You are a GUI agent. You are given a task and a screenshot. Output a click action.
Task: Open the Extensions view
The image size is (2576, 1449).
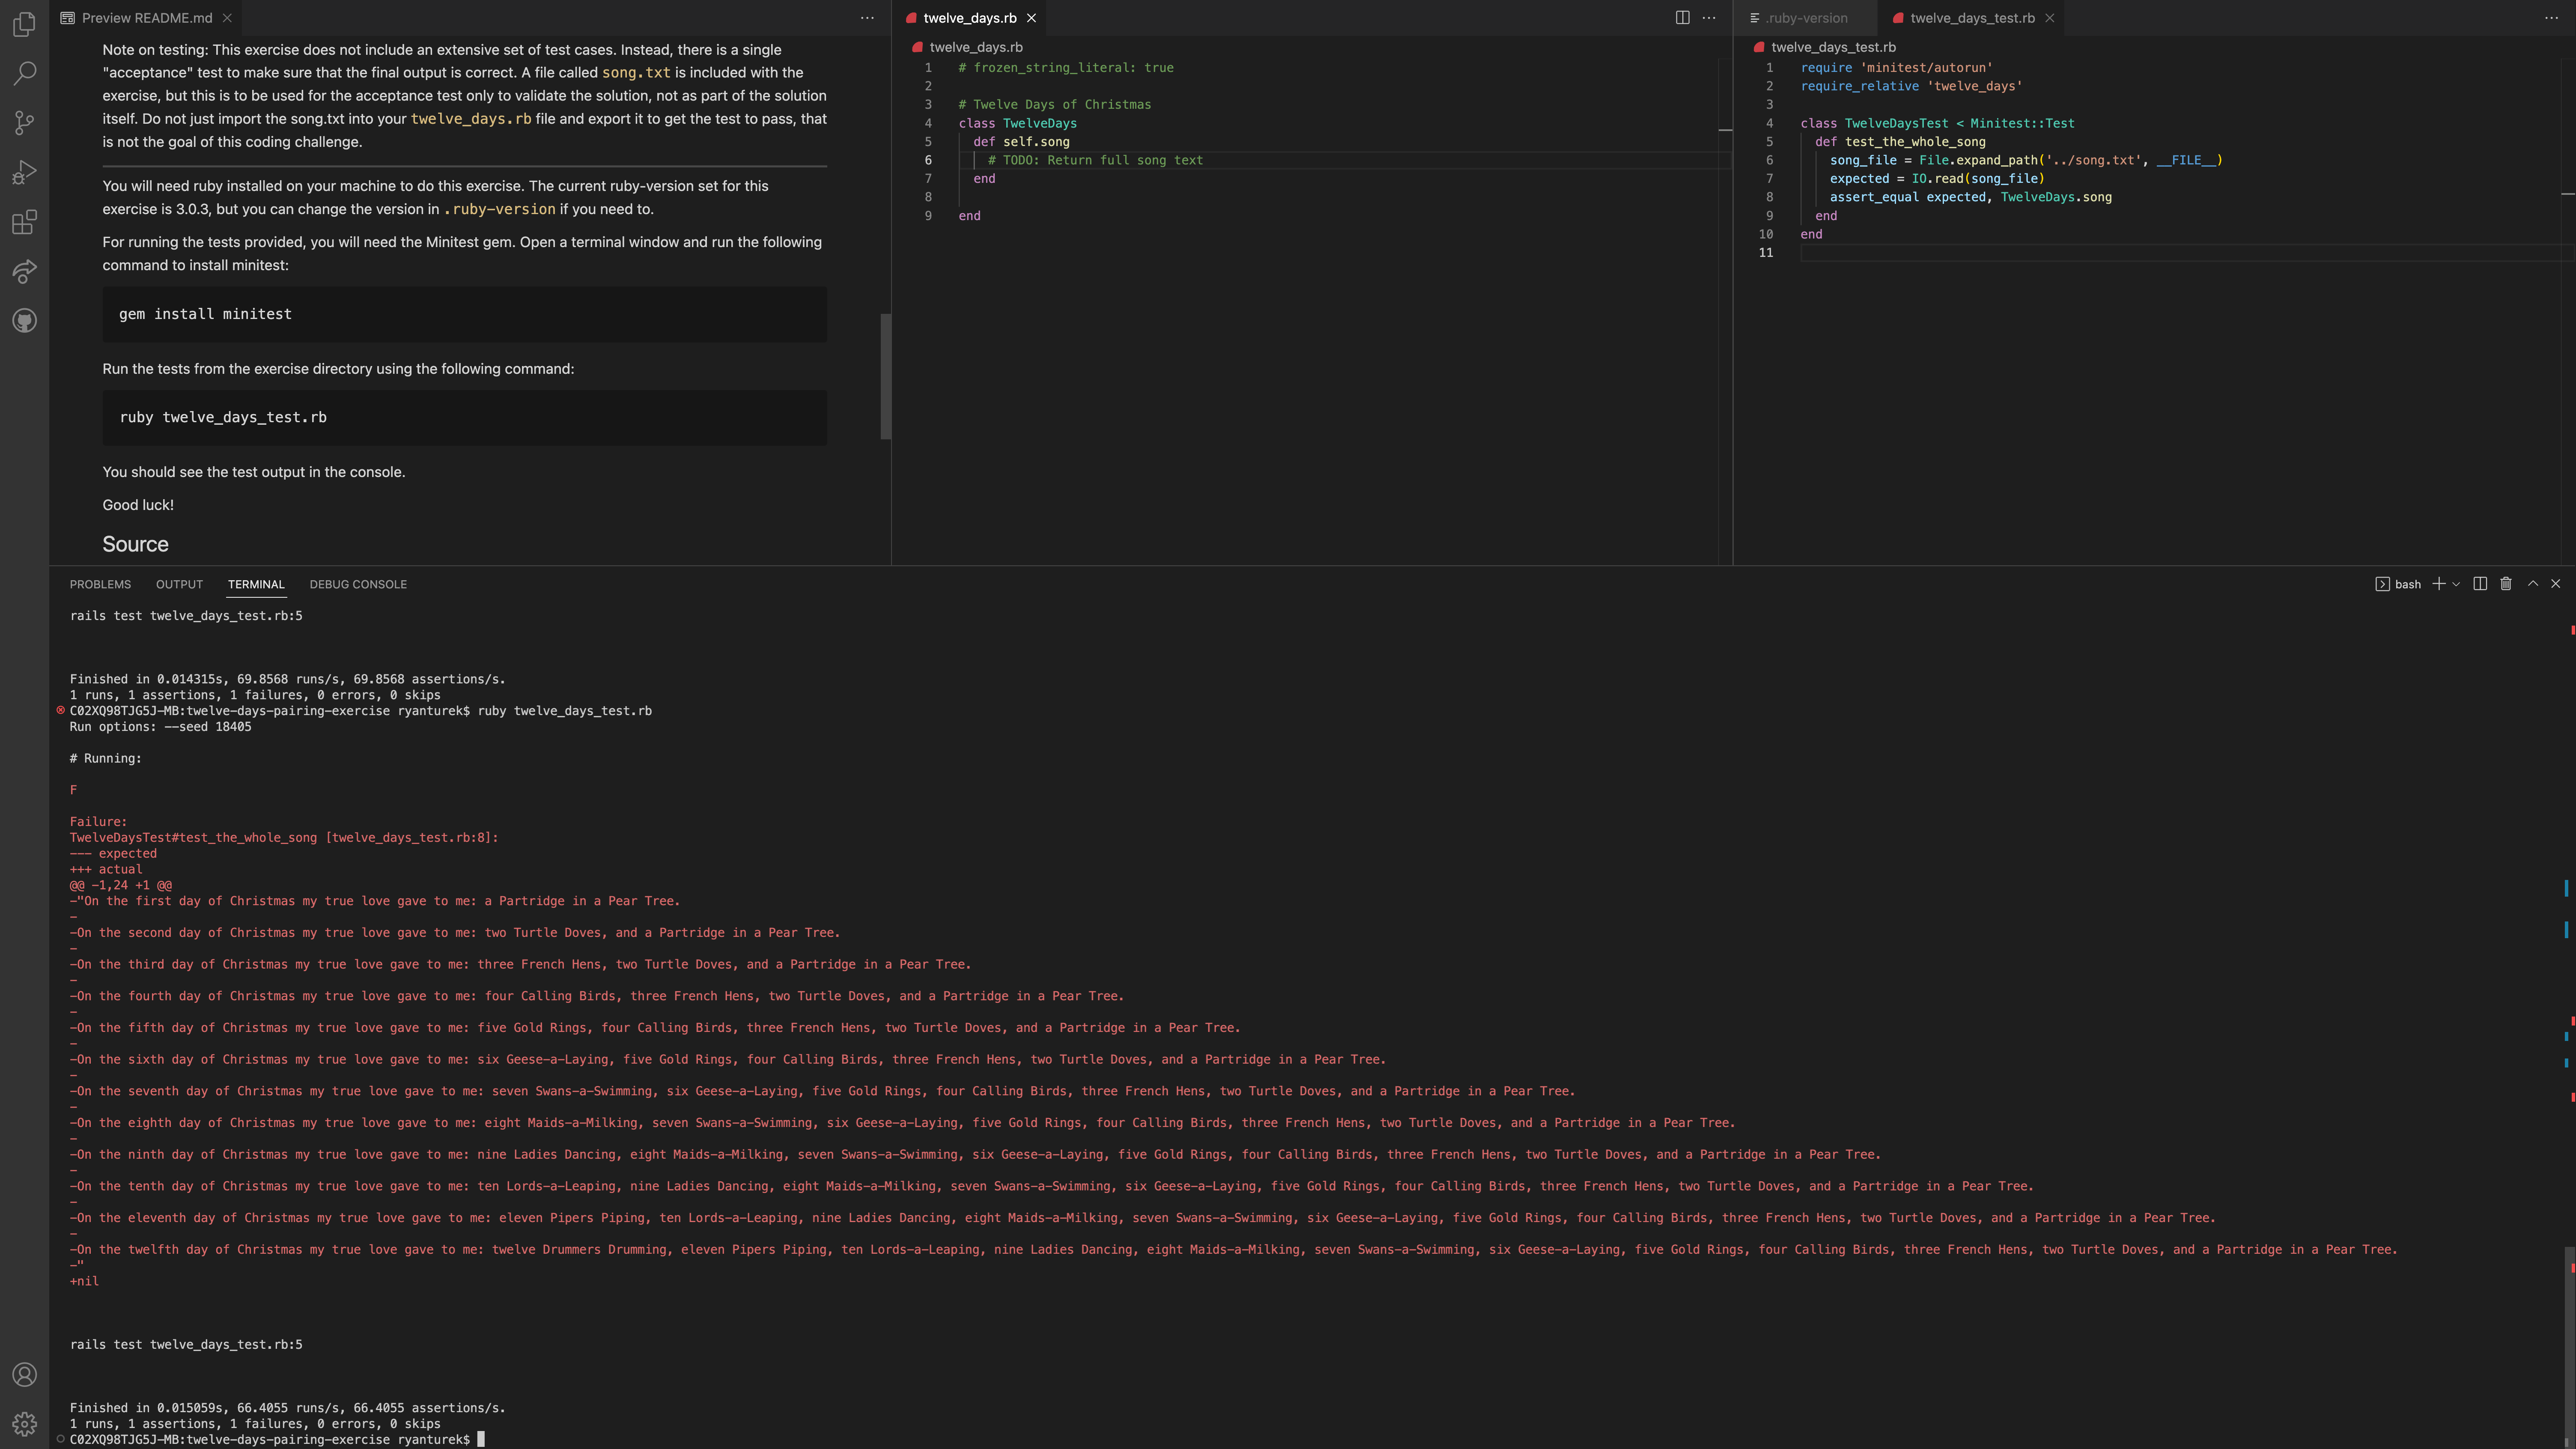click(x=24, y=222)
